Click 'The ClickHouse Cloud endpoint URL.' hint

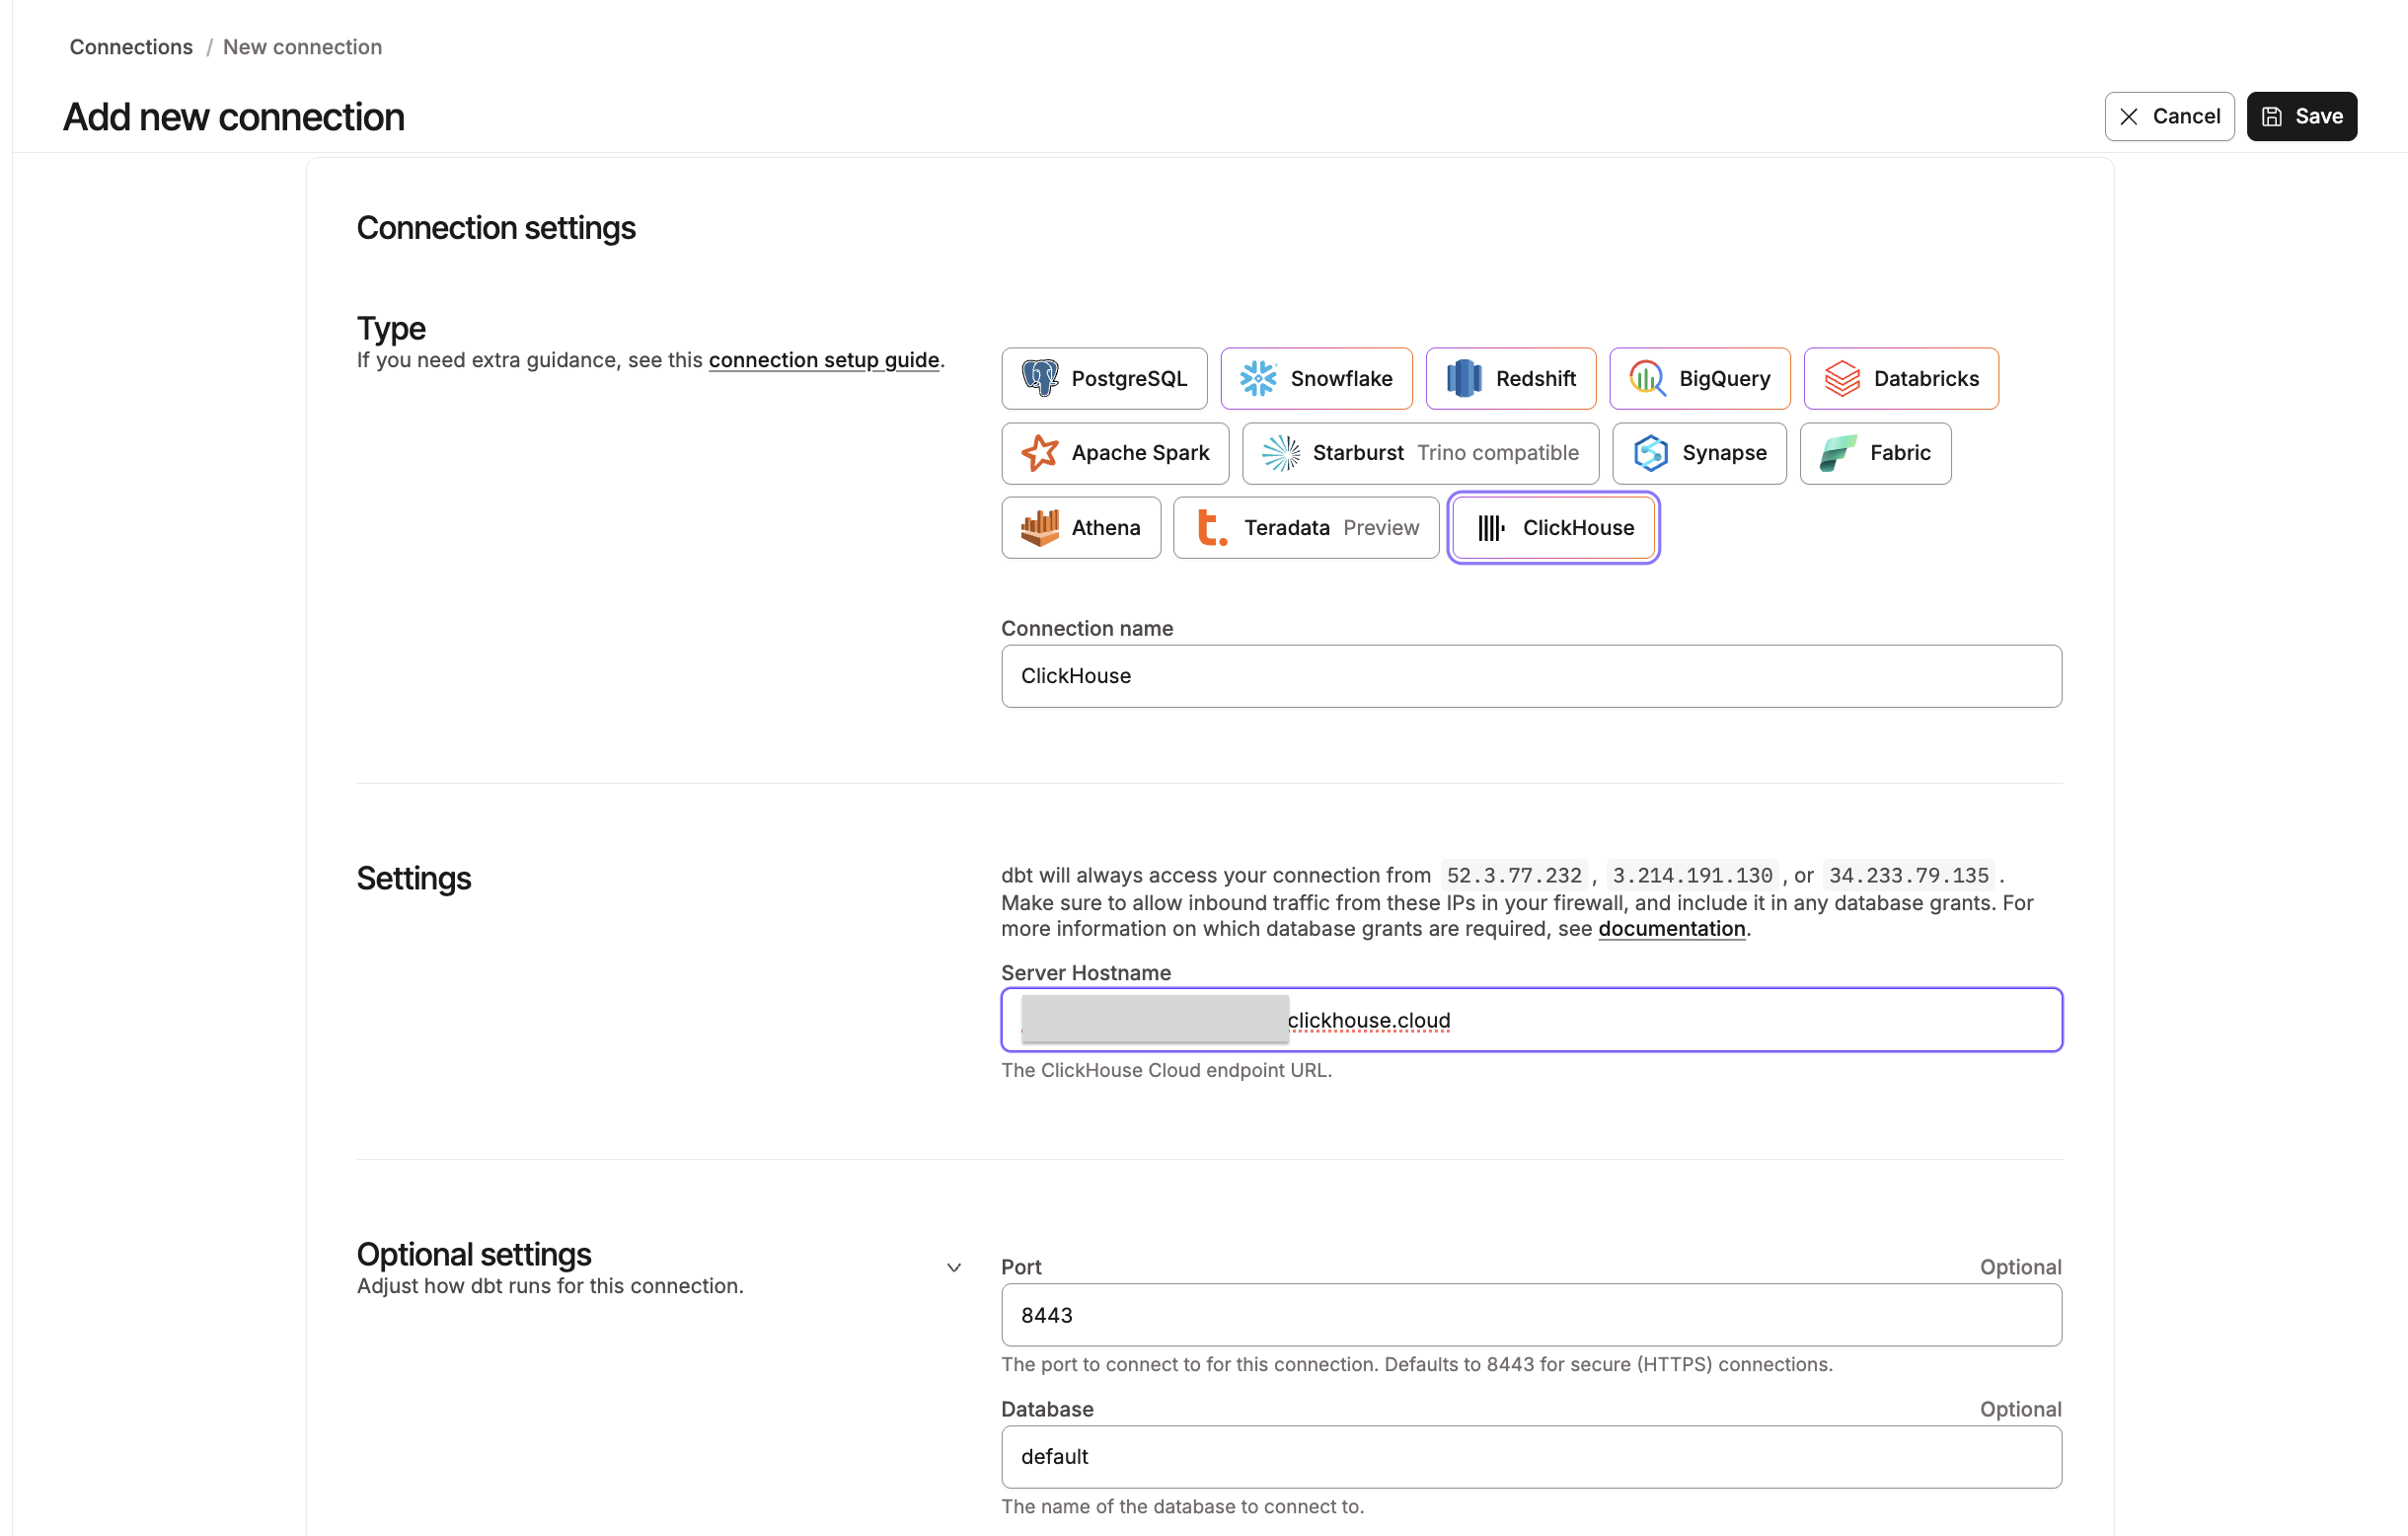pyautogui.click(x=1166, y=1070)
